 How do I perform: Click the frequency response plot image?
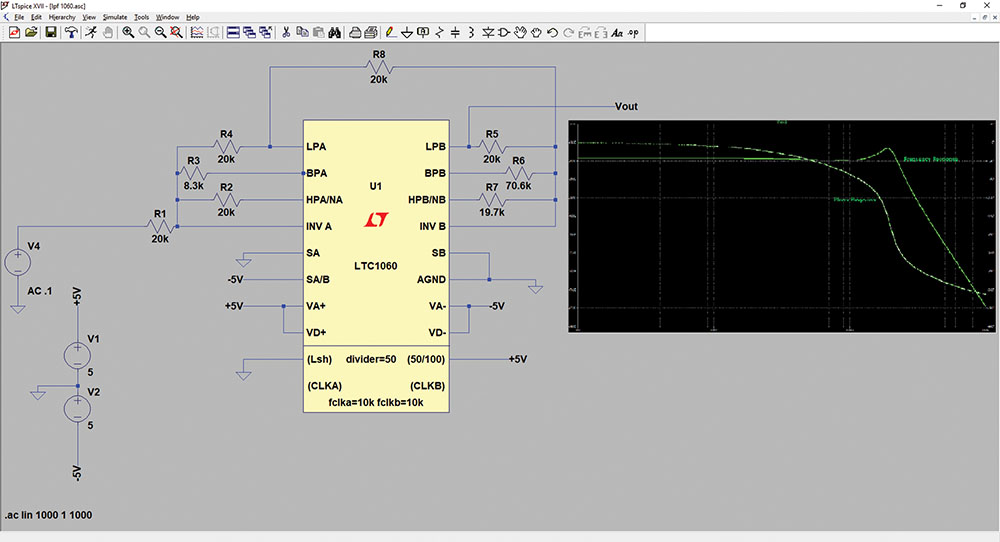click(782, 226)
